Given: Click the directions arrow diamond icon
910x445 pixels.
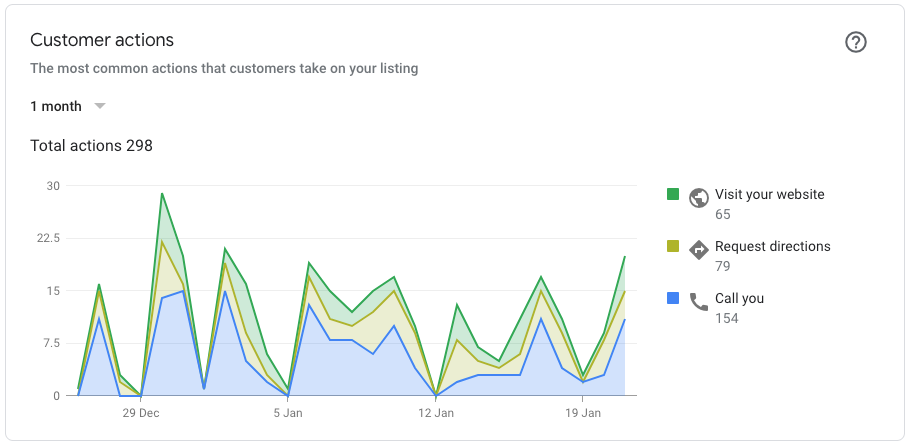Looking at the screenshot, I should pos(699,250).
